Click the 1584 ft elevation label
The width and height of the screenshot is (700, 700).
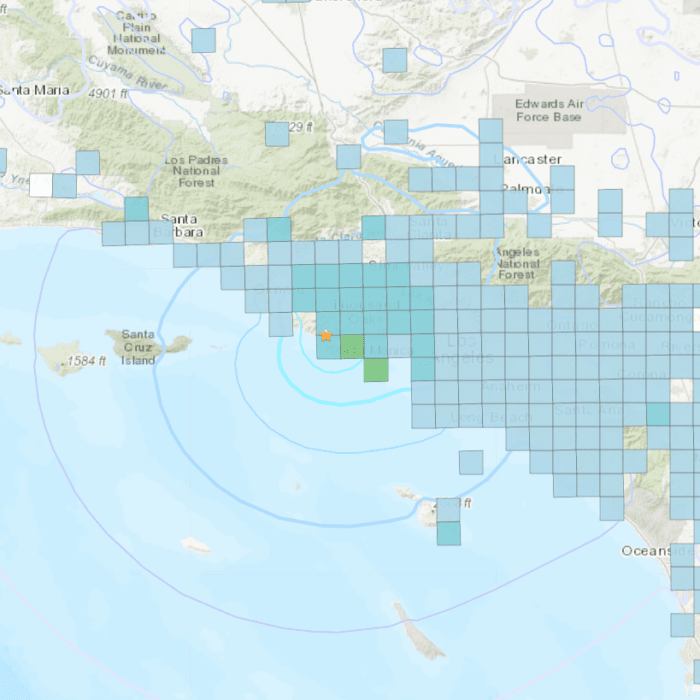tap(87, 361)
